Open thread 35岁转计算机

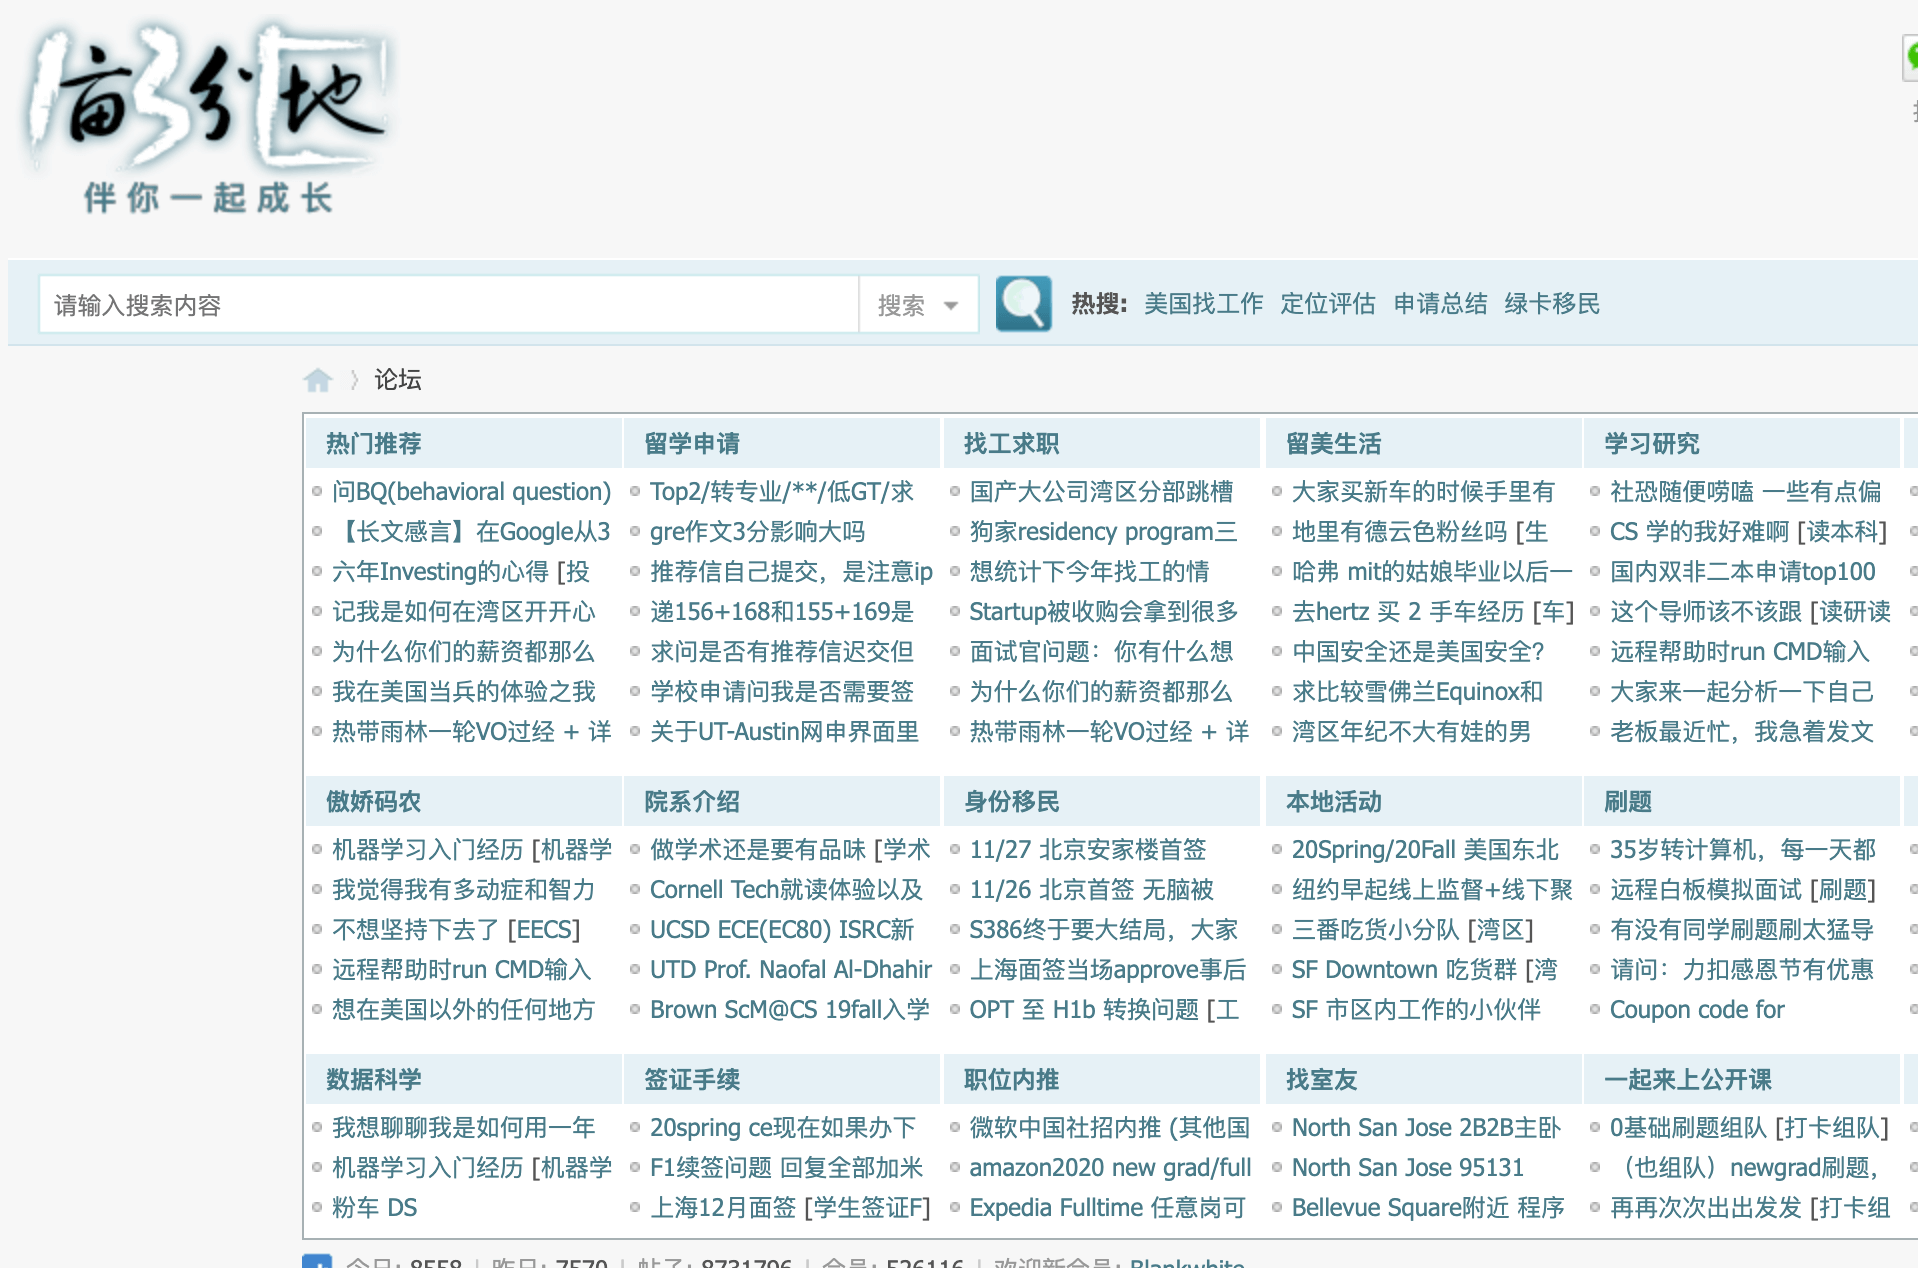pyautogui.click(x=1742, y=849)
